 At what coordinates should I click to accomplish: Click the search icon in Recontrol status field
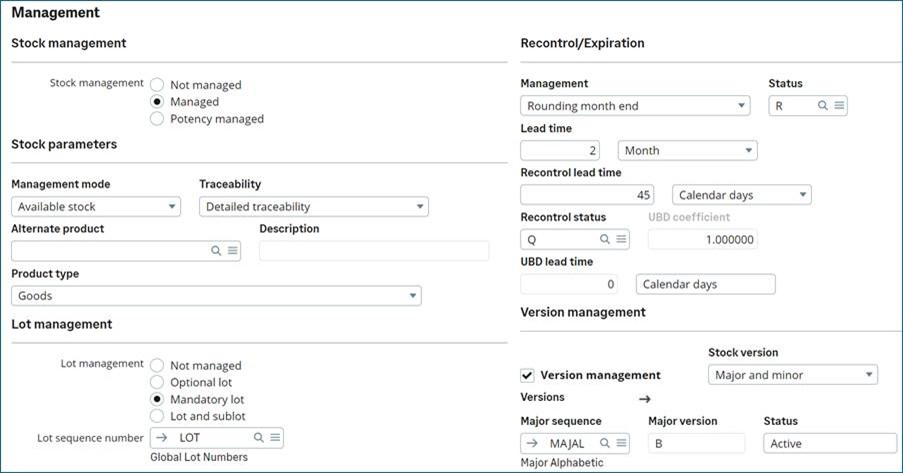604,239
